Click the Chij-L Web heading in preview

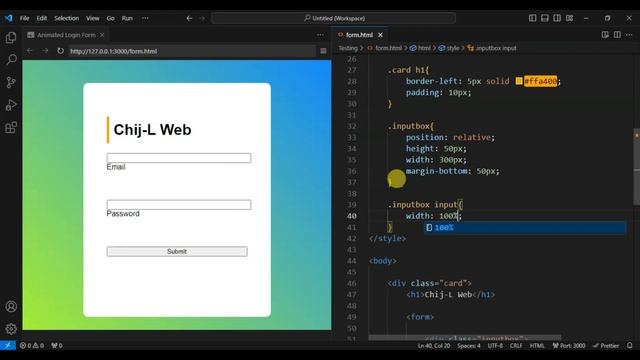point(152,130)
